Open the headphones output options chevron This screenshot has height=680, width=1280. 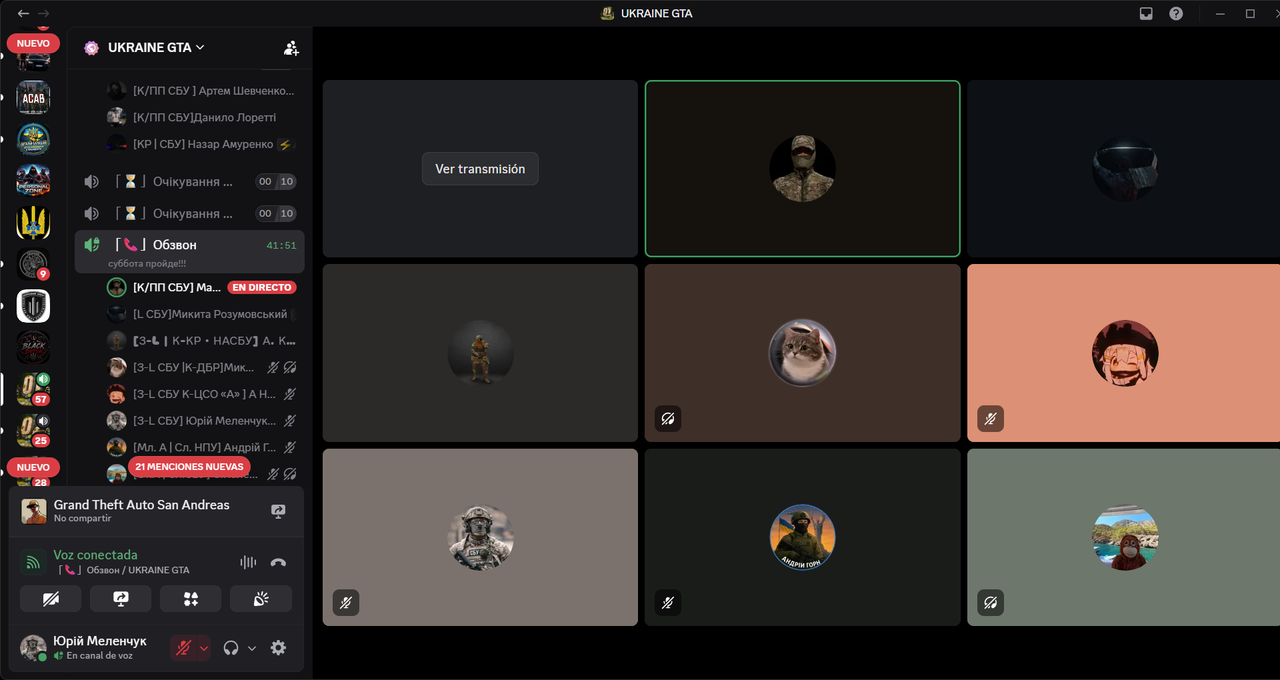[252, 647]
